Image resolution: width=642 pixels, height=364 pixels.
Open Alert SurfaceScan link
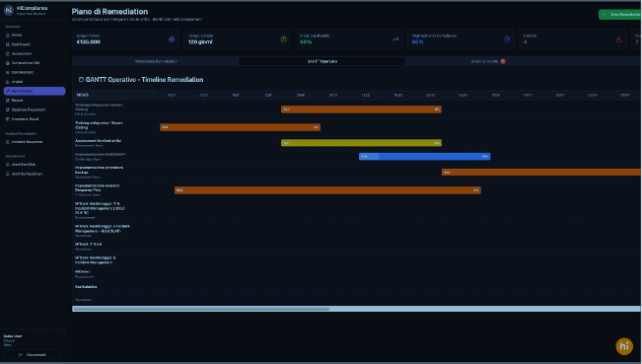(34, 174)
